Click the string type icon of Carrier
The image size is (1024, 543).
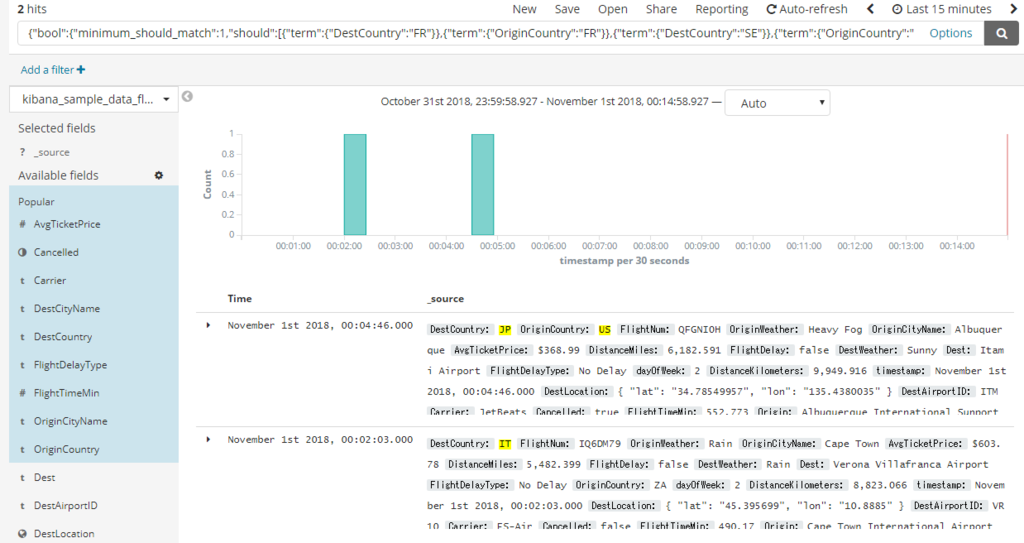click(x=22, y=281)
